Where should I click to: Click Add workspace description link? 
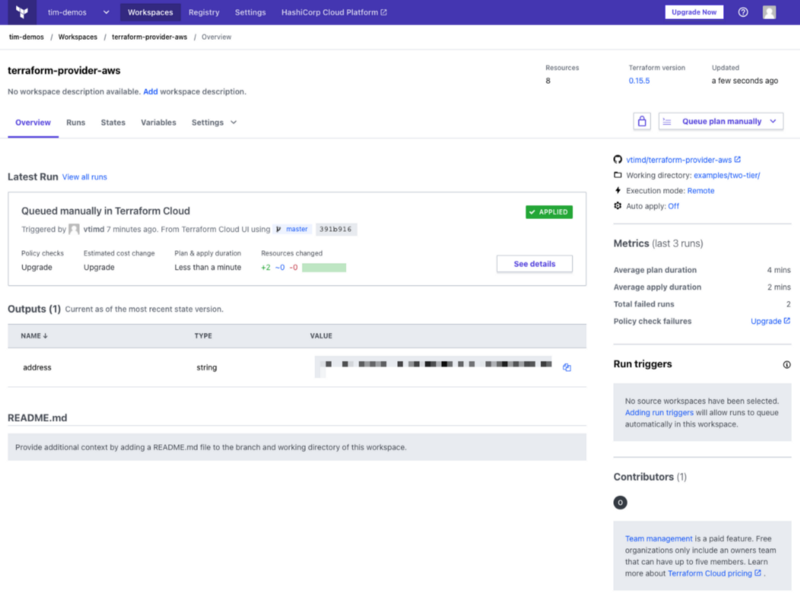click(x=151, y=91)
